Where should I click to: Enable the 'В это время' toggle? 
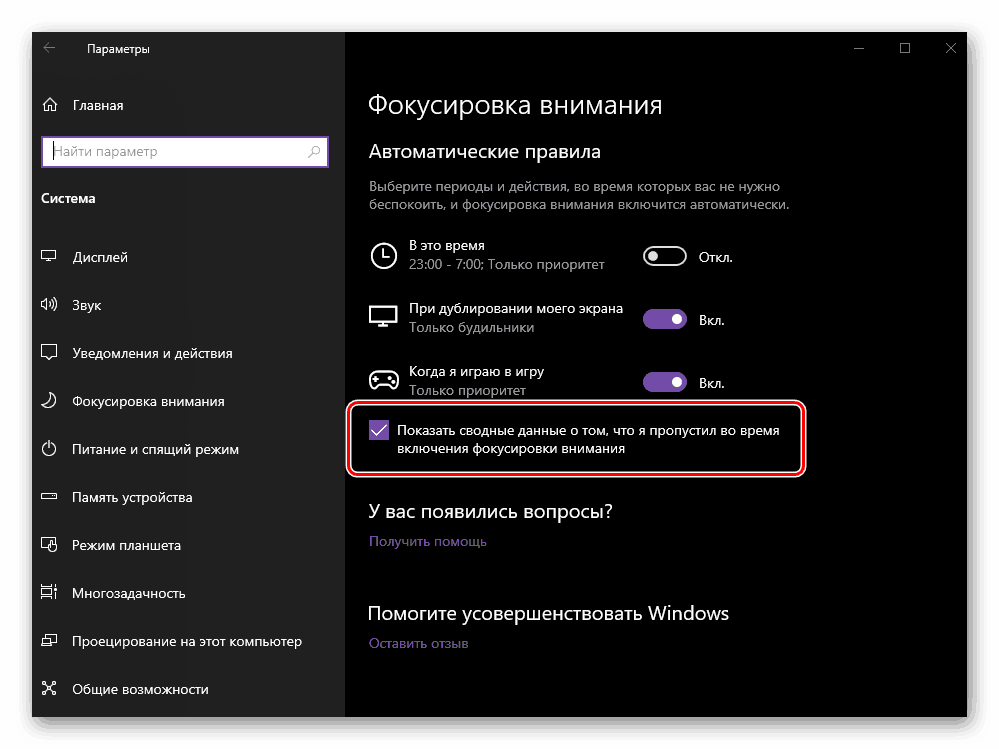[665, 257]
